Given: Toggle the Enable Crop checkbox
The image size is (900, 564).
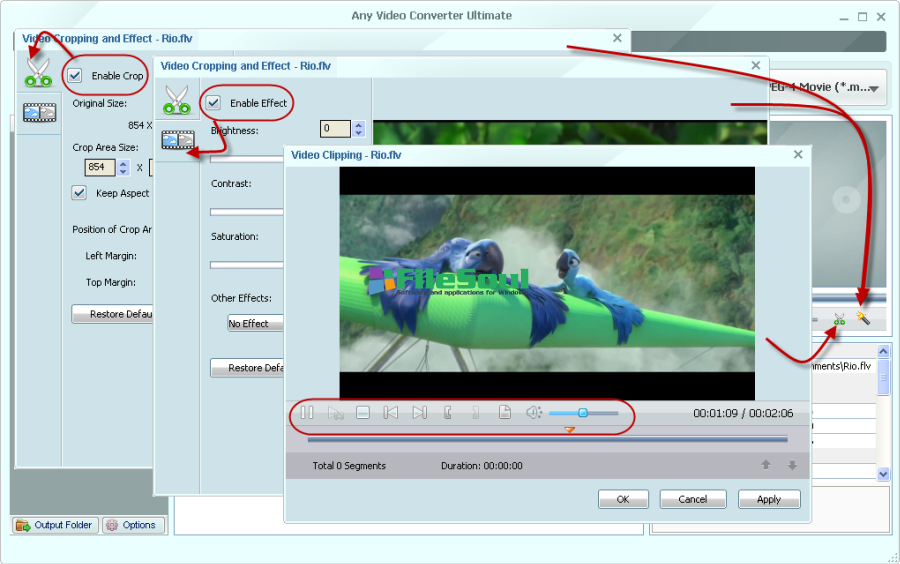Looking at the screenshot, I should pyautogui.click(x=75, y=75).
